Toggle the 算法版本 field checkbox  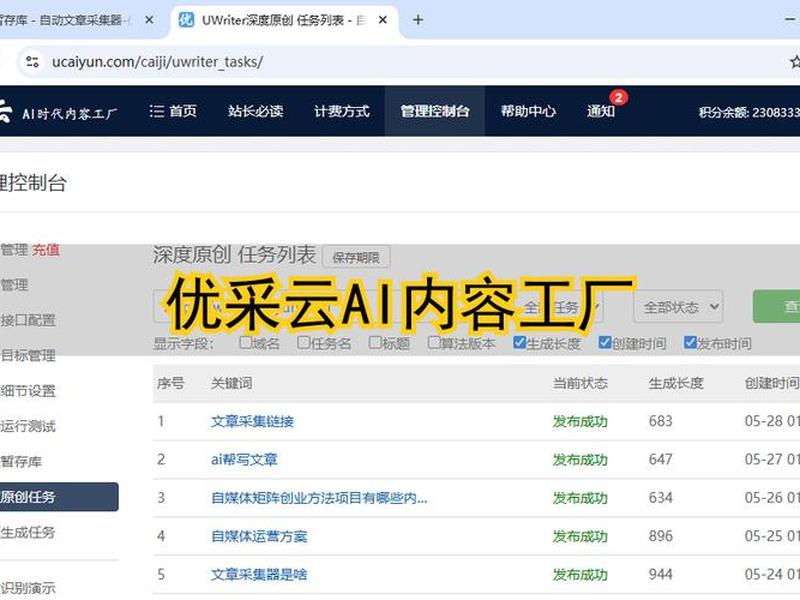click(434, 342)
